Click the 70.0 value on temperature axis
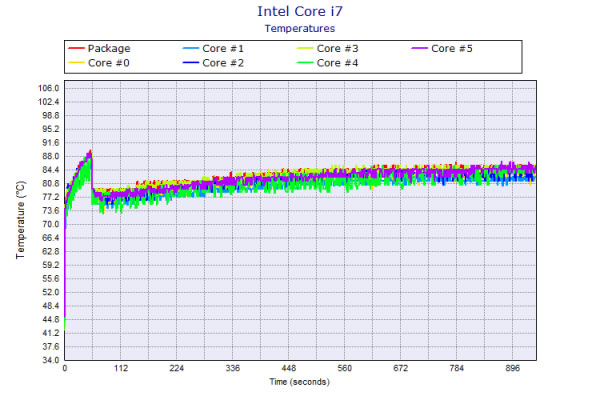This screenshot has width=600, height=400. click(51, 224)
